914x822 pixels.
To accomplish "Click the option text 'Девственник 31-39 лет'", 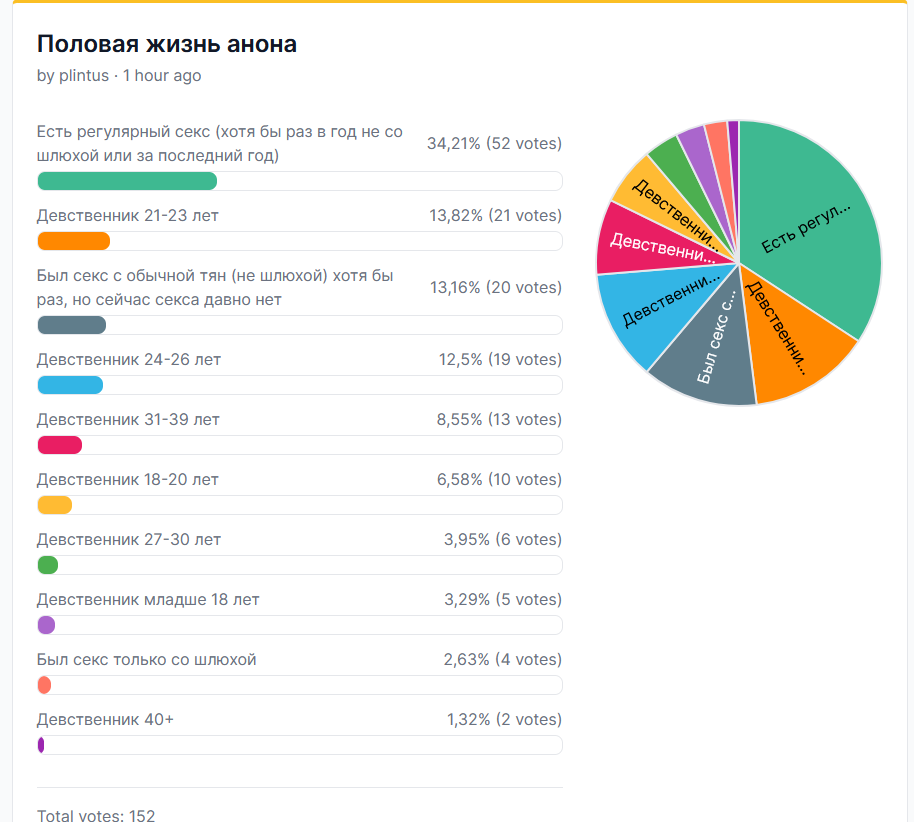I will pos(128,420).
